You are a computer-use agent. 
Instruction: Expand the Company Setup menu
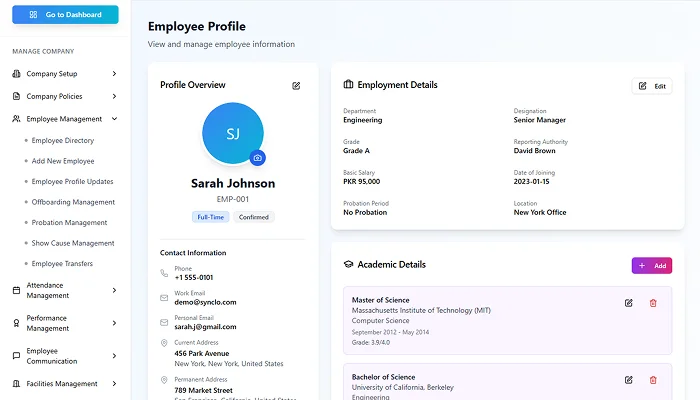tap(114, 74)
